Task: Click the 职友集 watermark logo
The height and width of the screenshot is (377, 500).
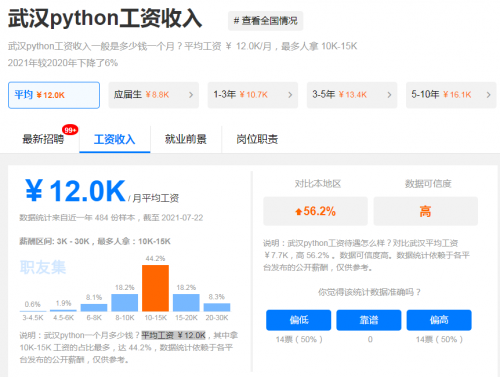Action: click(x=43, y=267)
